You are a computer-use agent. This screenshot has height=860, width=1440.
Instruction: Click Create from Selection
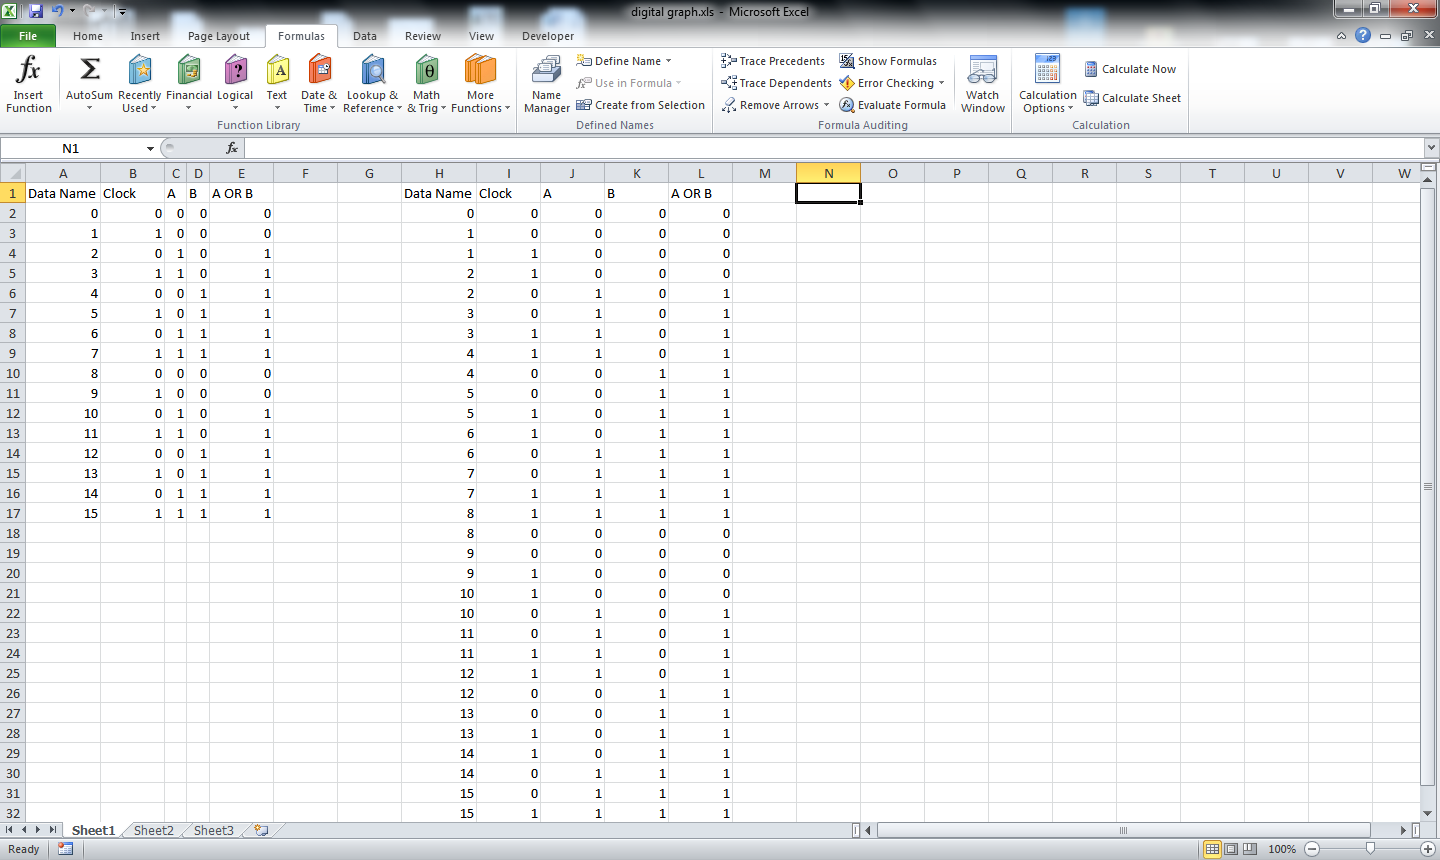click(640, 104)
